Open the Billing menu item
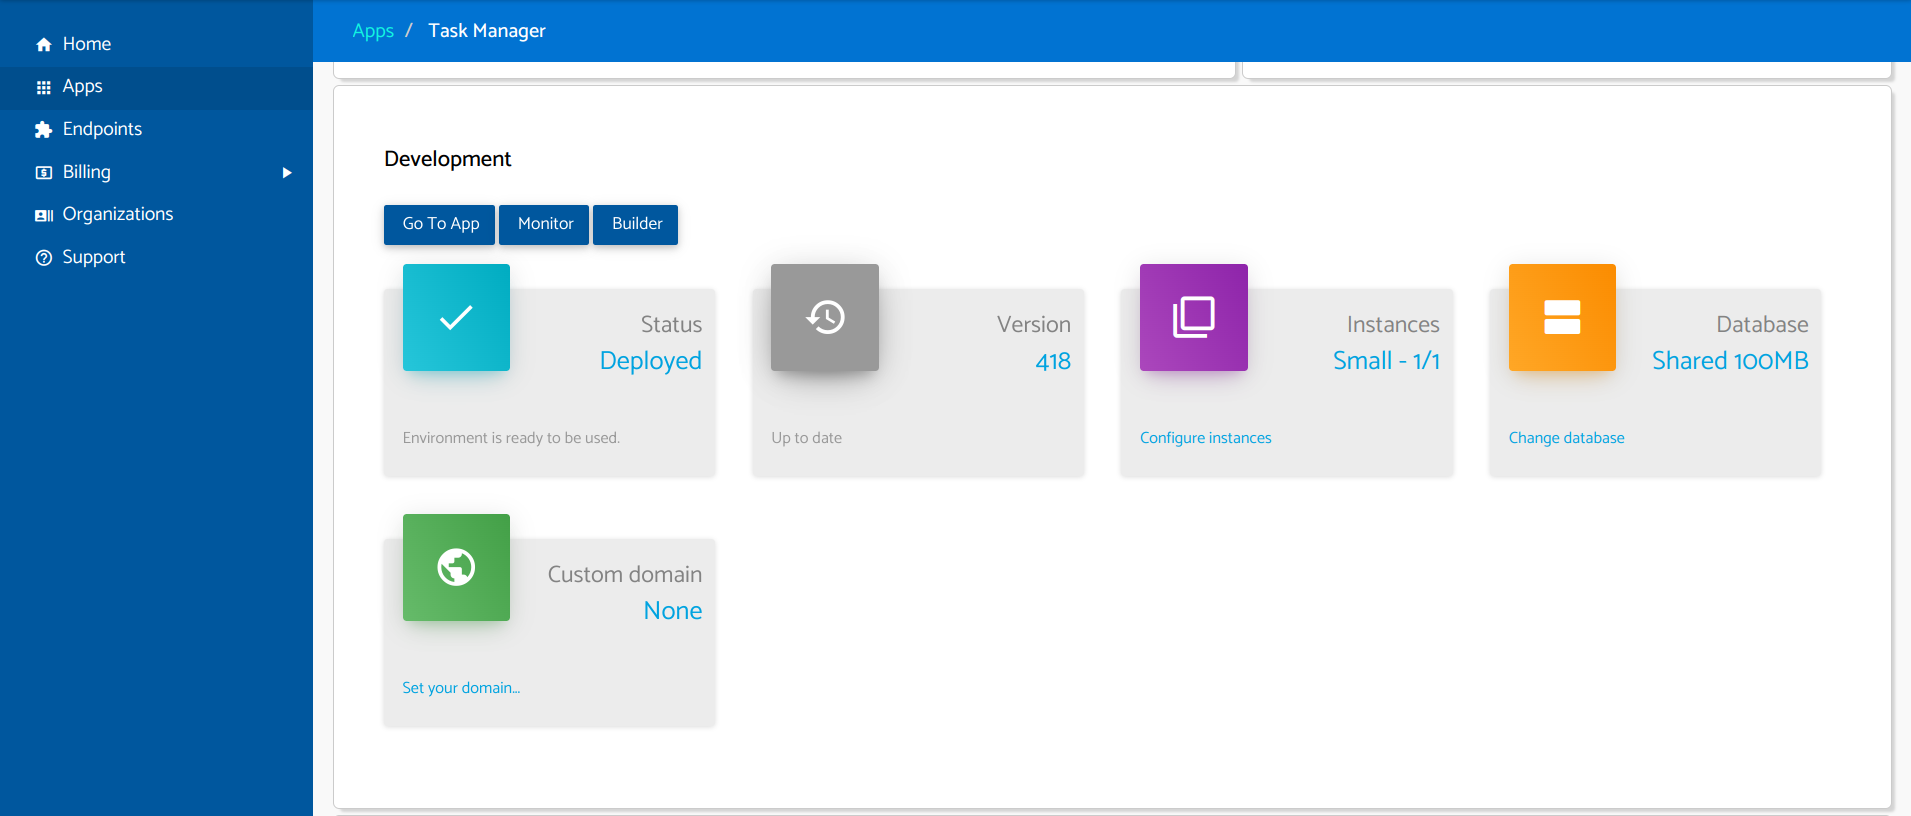 pos(156,172)
